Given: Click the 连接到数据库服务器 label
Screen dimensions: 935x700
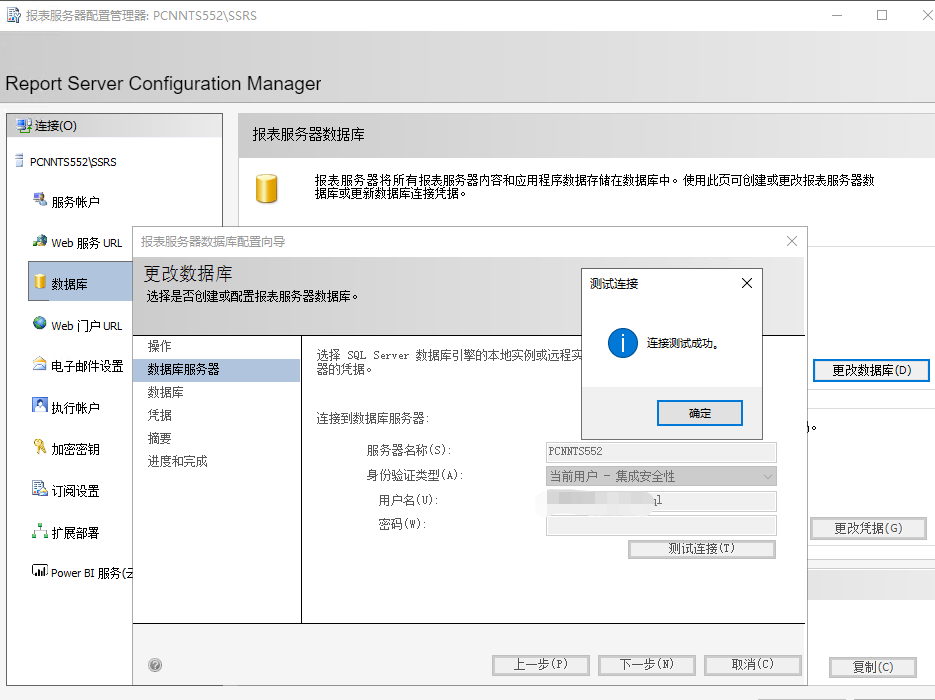Looking at the screenshot, I should [x=373, y=418].
